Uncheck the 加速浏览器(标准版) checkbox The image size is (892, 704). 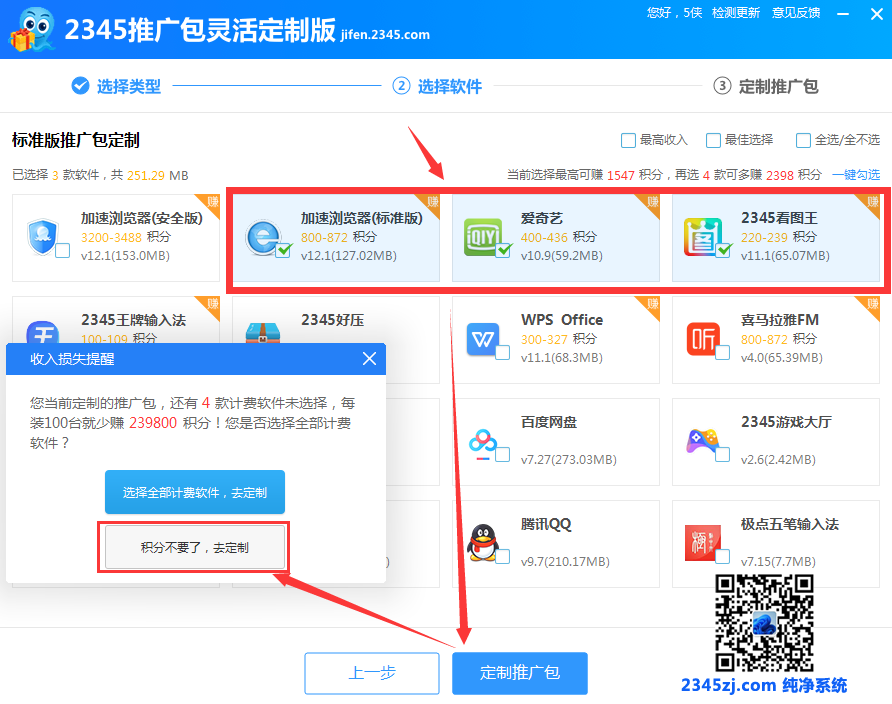283,250
